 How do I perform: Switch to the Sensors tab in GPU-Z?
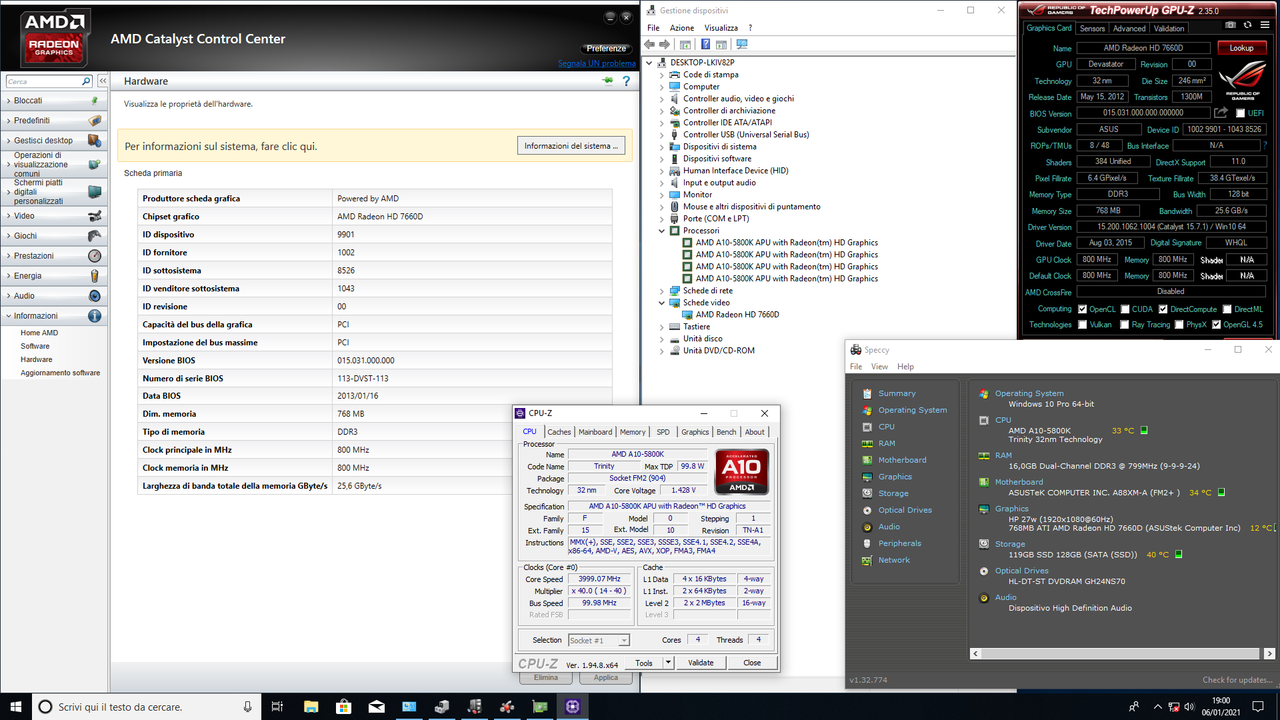coord(1092,29)
